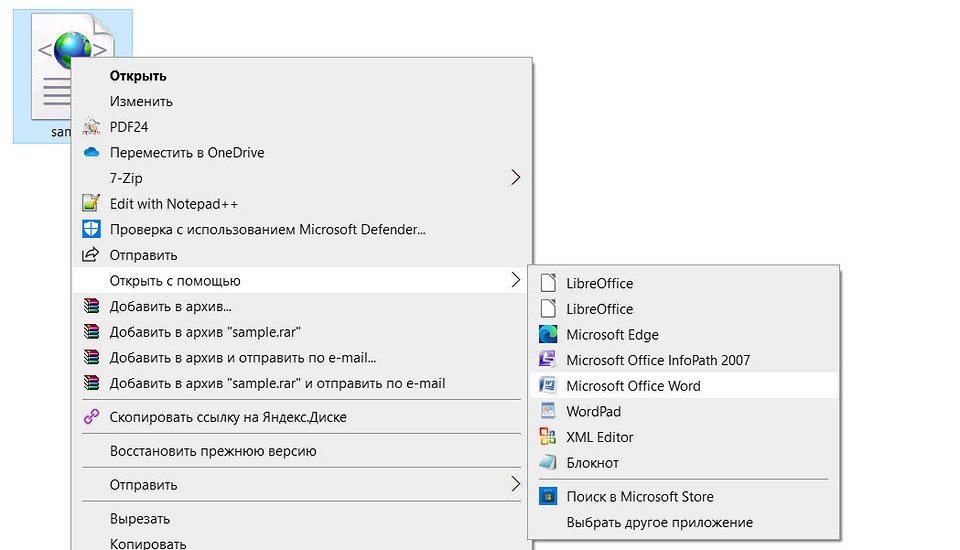Open the 7-Zip menu entry
This screenshot has width=960, height=550.
[x=302, y=178]
